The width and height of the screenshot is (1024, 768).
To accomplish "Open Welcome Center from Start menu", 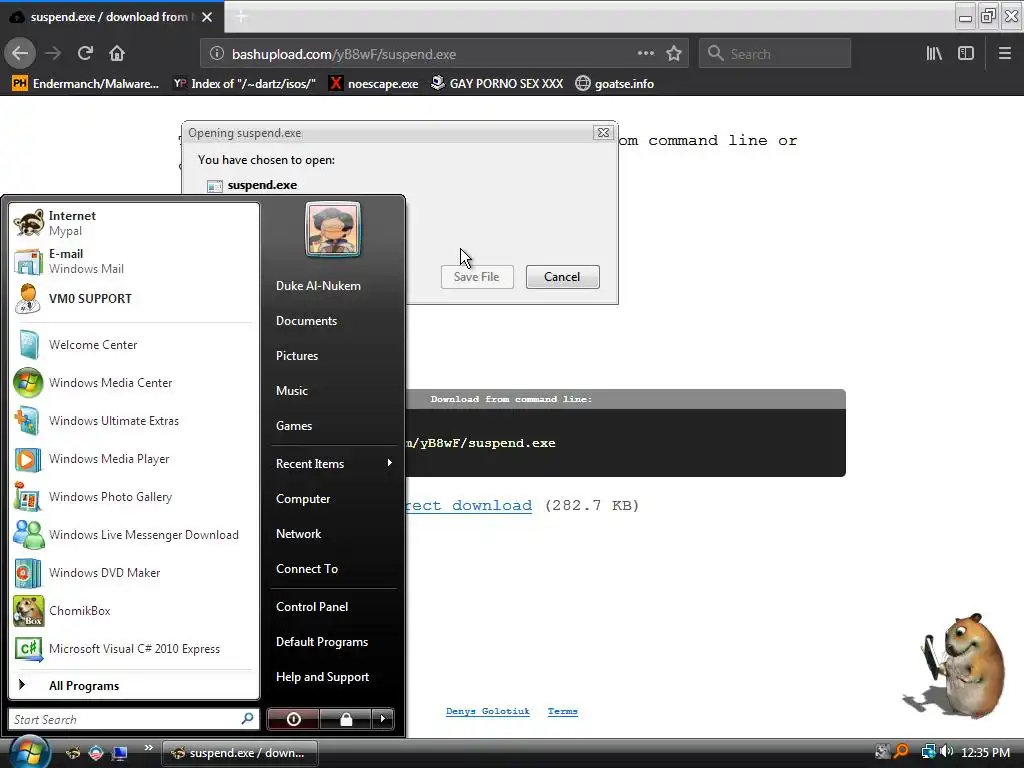I will 134,345.
